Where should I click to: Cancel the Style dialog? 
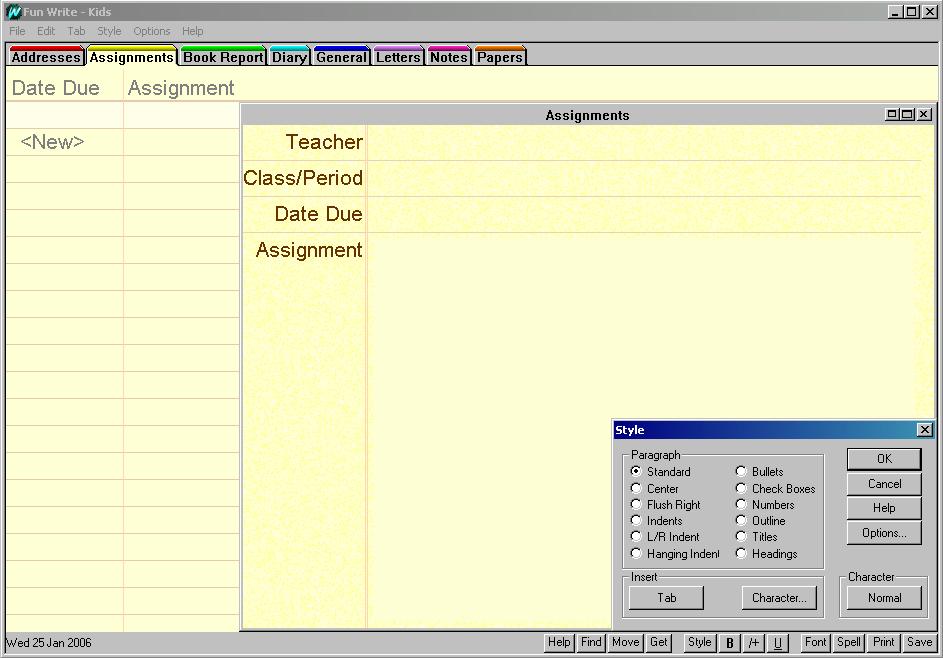click(884, 484)
